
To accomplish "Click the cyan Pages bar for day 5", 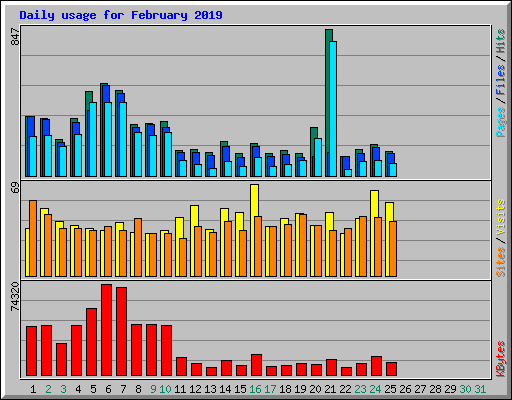I will tap(93, 139).
